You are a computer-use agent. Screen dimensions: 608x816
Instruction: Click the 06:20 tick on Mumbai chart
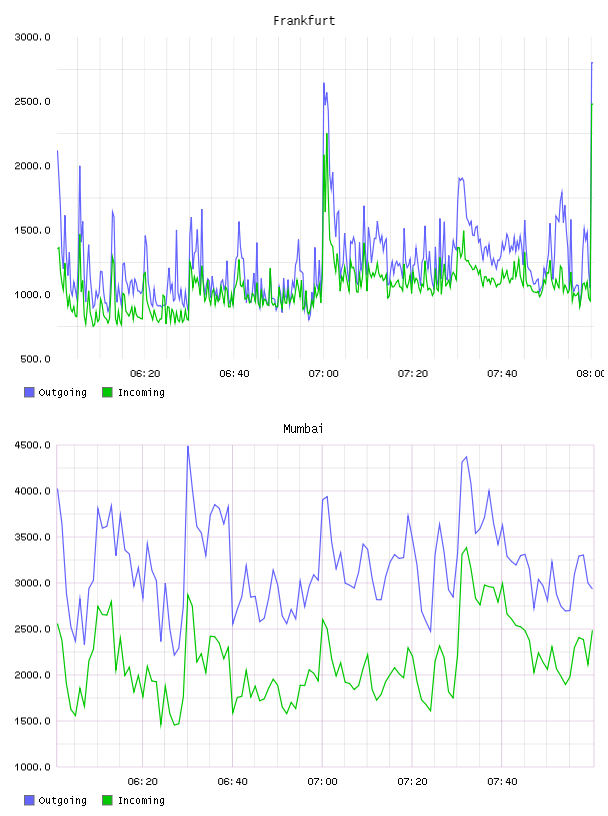click(143, 782)
